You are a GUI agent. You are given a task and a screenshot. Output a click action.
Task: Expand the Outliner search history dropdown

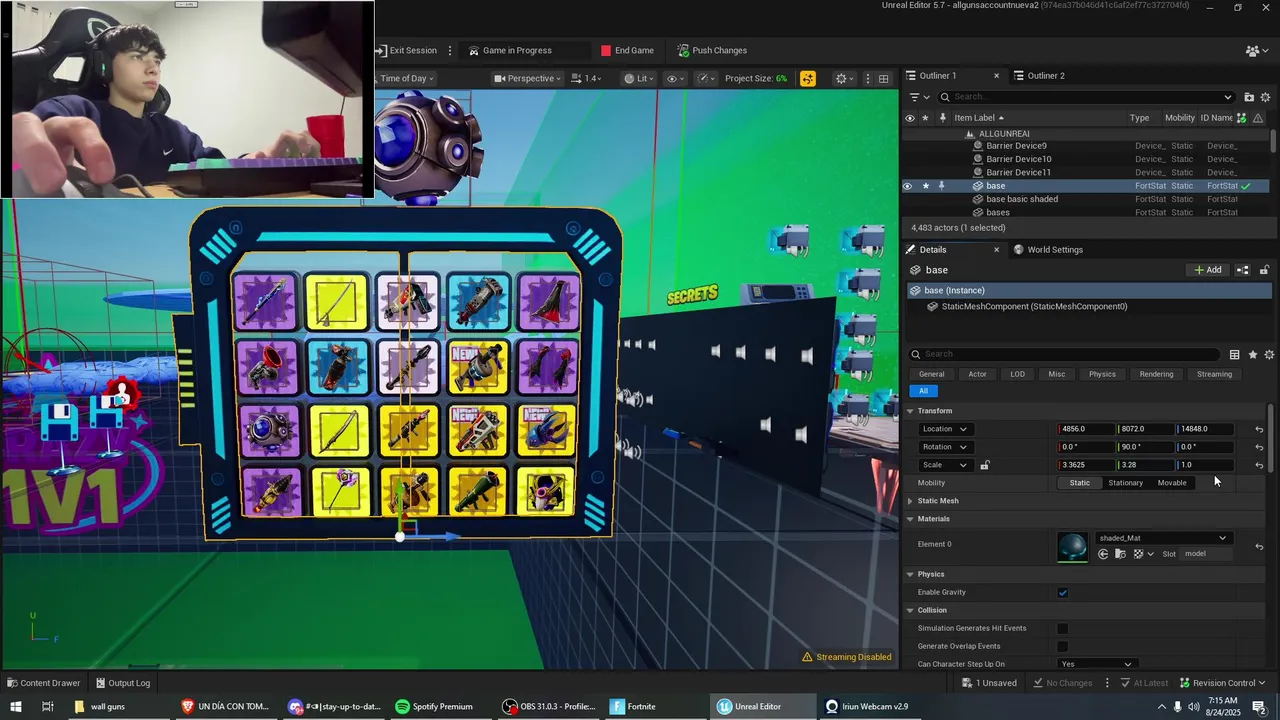pyautogui.click(x=1228, y=97)
